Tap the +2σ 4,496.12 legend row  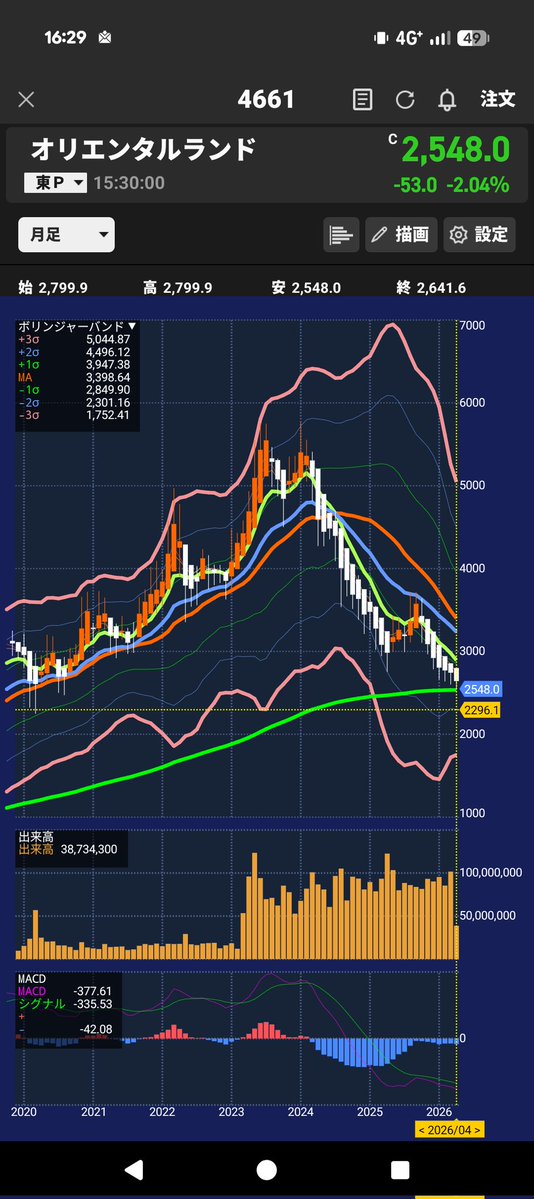pyautogui.click(x=74, y=352)
